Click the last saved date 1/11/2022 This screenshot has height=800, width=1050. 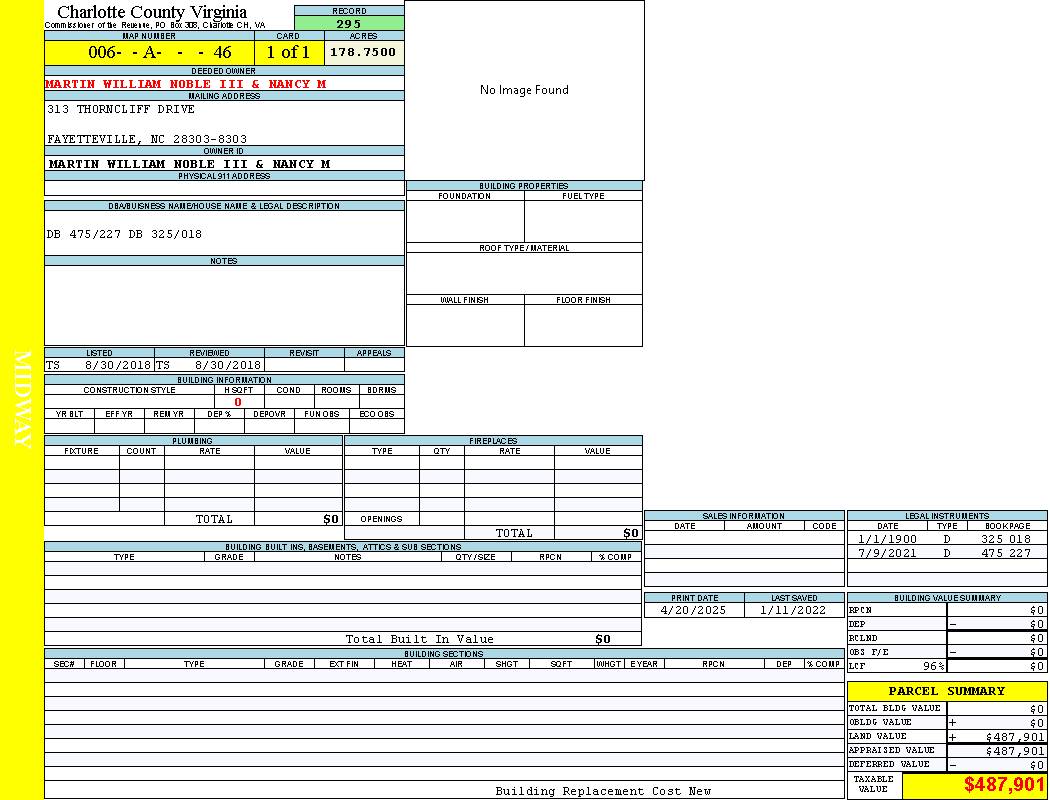793,610
